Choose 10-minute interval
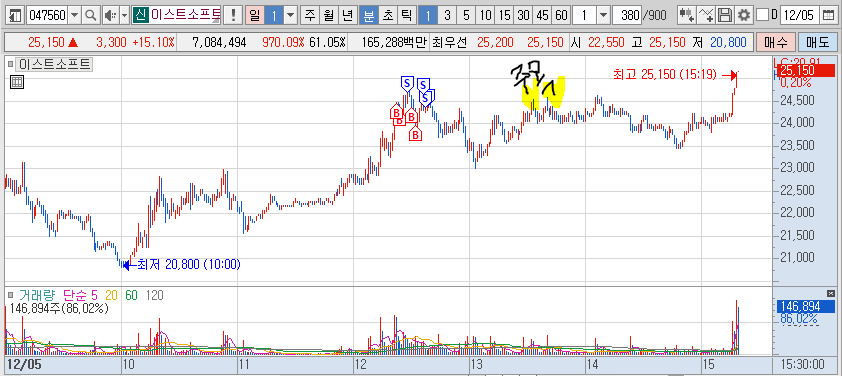This screenshot has height=376, width=842. [x=485, y=15]
